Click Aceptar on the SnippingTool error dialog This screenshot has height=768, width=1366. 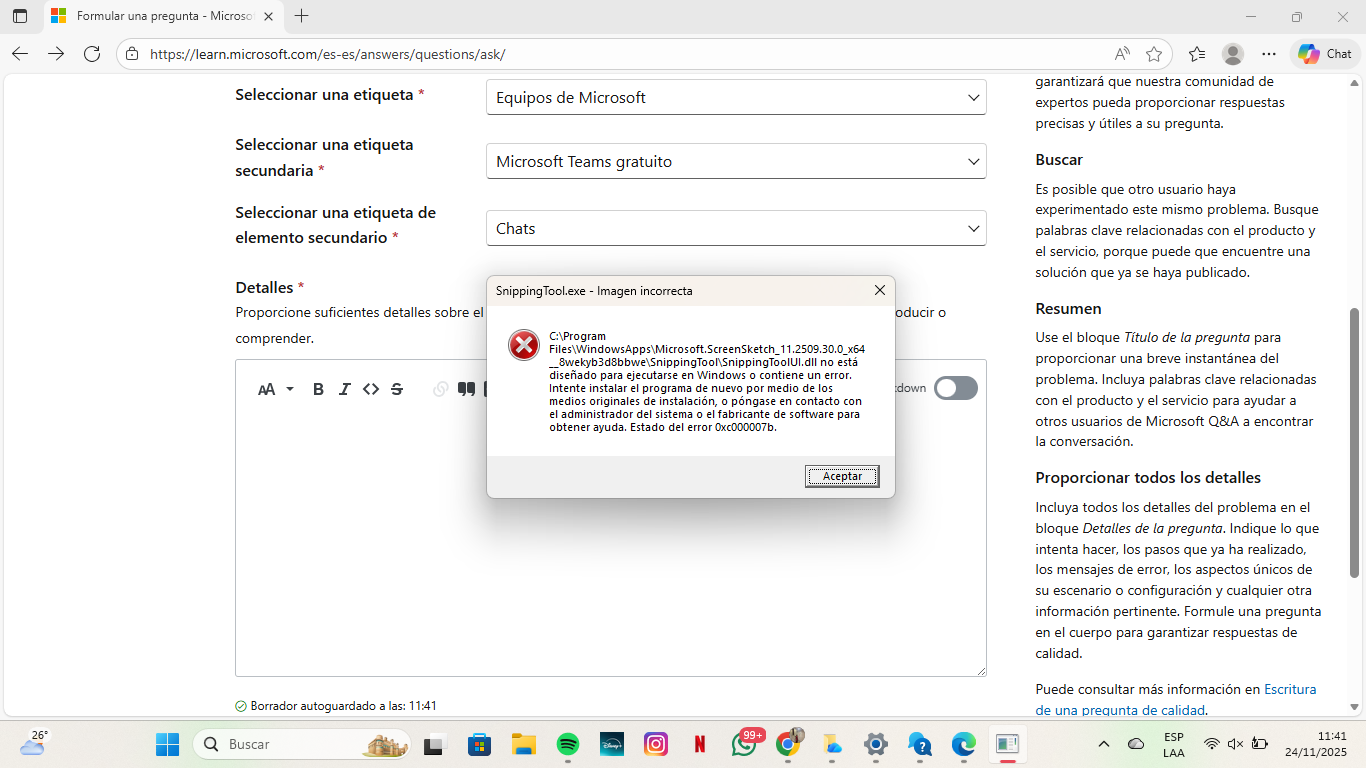[x=841, y=475]
